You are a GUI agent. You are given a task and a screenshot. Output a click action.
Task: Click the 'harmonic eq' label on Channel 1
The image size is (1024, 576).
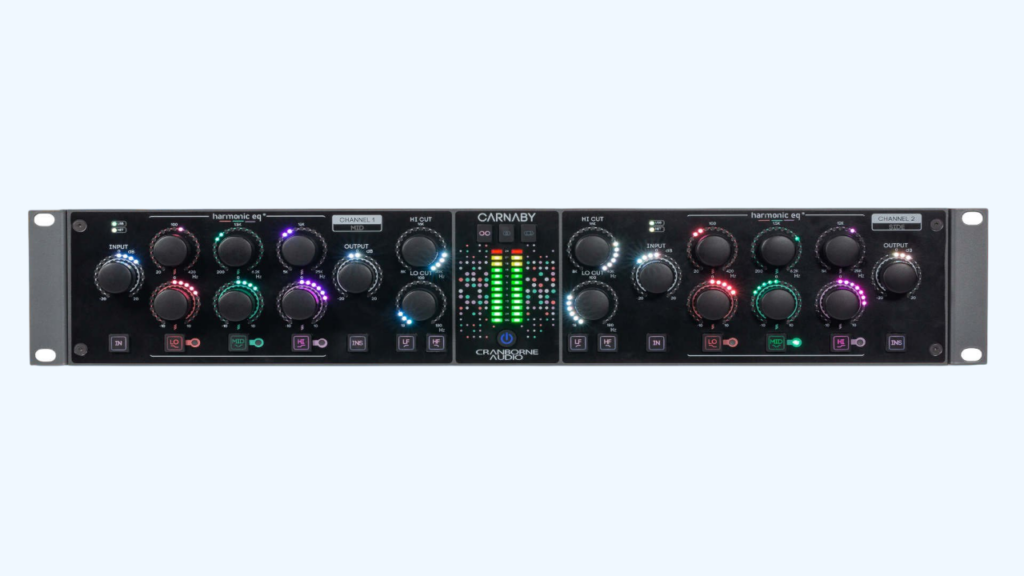point(238,216)
